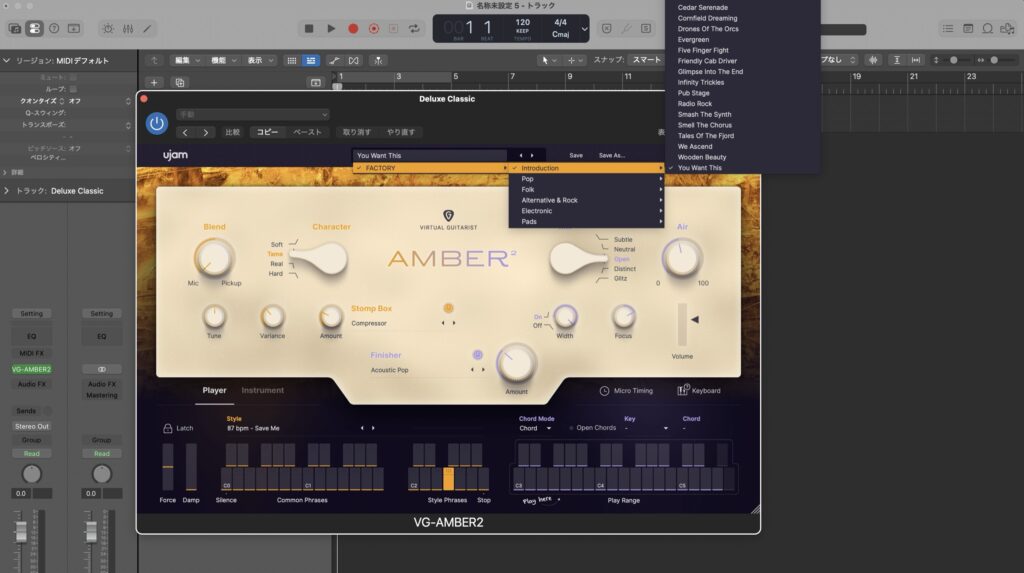Screen dimensions: 1024x573
Task: Open the 表示 menu in tracks area
Action: tap(259, 60)
